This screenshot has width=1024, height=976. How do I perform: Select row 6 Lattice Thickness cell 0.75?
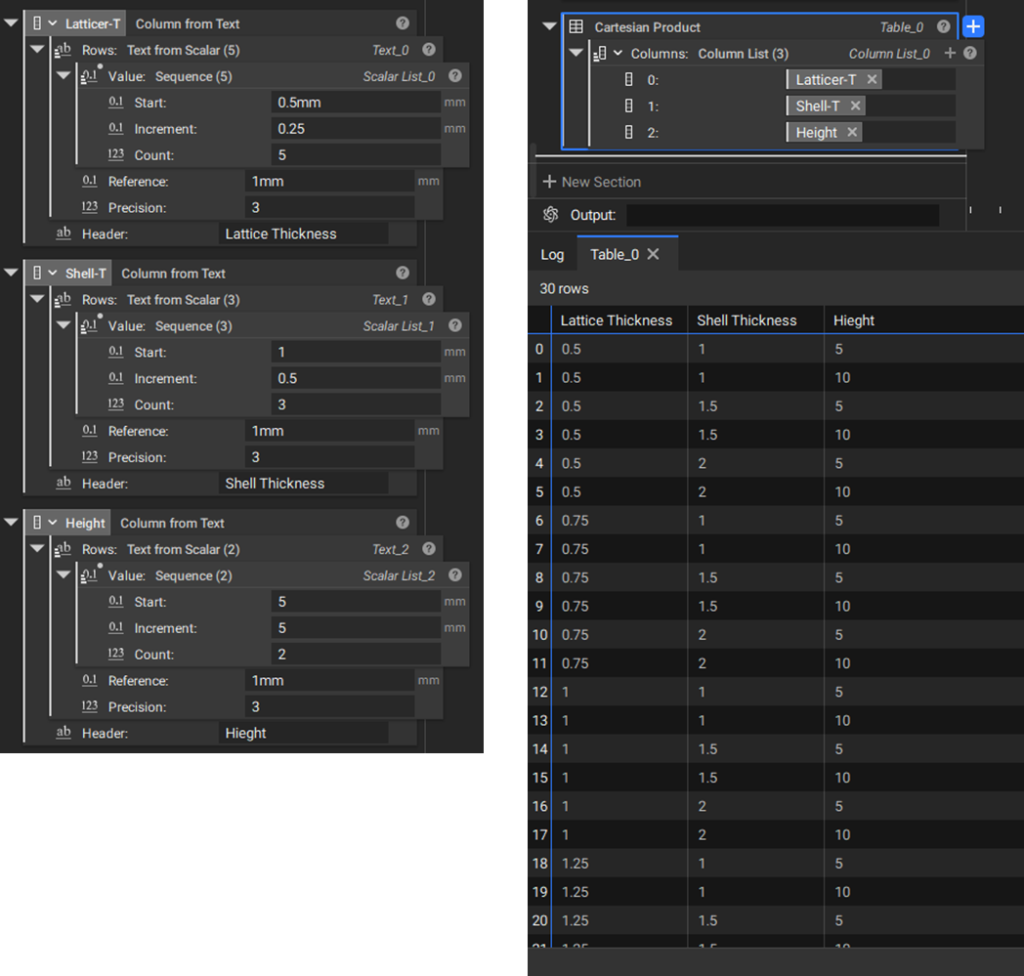pyautogui.click(x=619, y=521)
